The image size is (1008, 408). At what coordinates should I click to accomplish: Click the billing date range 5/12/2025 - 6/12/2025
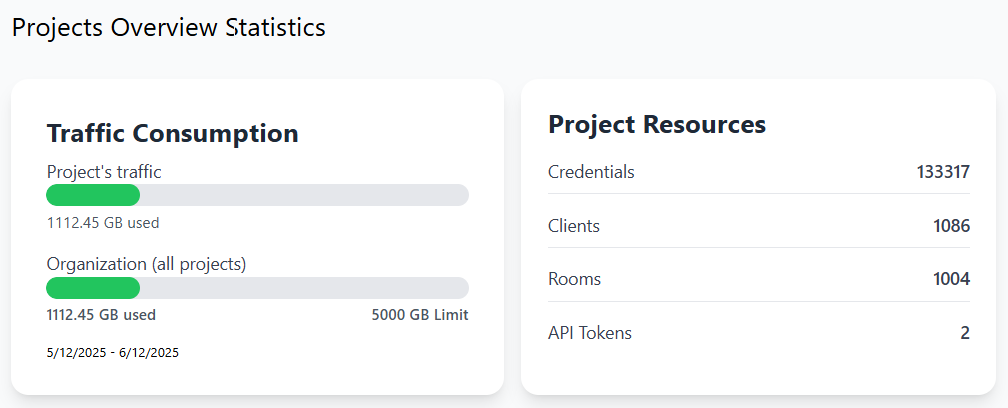click(x=112, y=352)
